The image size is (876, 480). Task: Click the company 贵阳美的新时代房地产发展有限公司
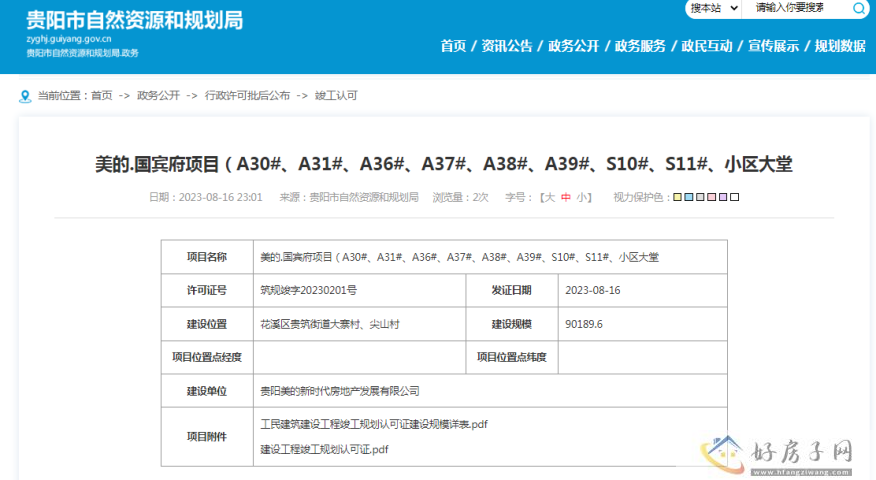pos(340,391)
